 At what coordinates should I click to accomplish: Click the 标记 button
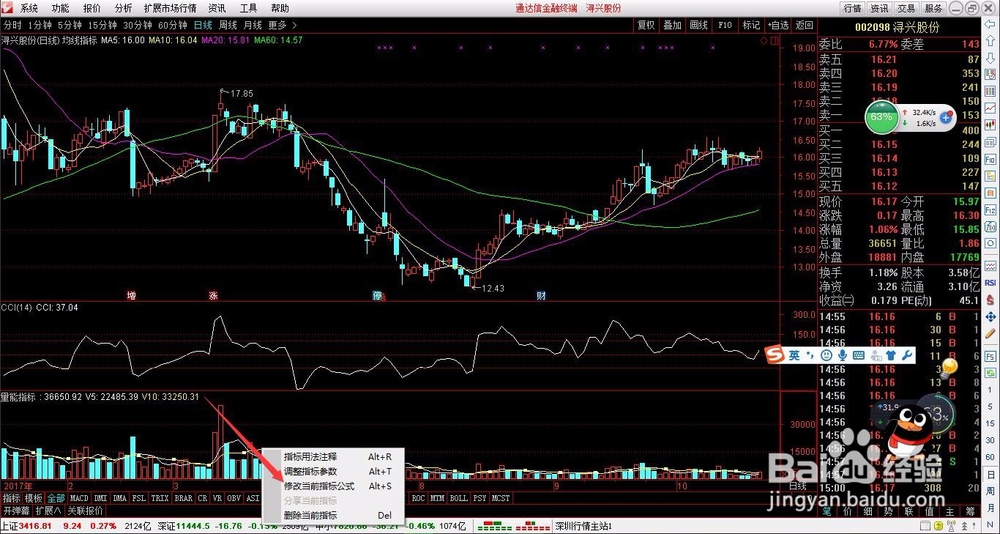(x=751, y=26)
